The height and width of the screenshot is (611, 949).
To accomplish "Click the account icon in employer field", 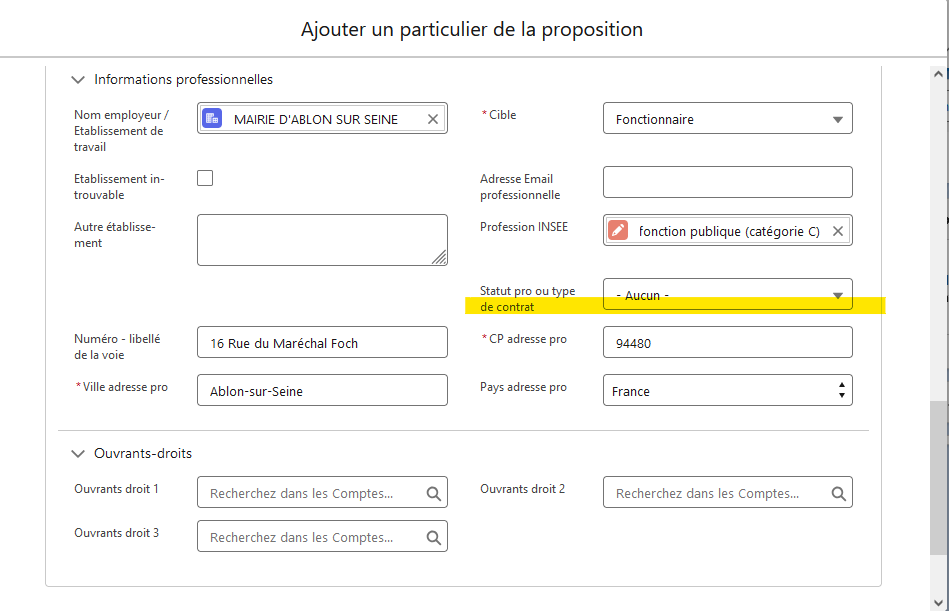I will click(x=212, y=119).
